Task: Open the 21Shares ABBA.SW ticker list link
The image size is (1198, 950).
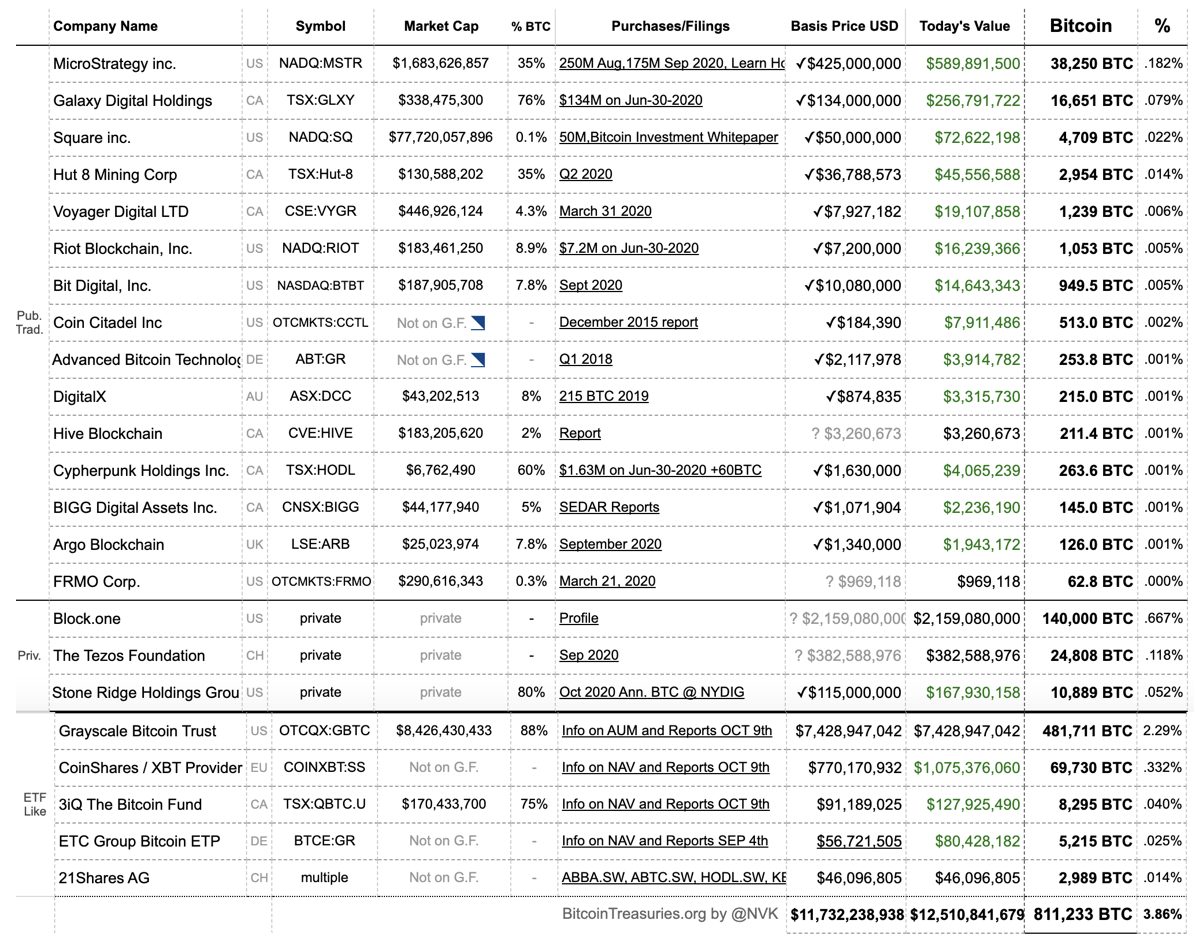Action: click(x=673, y=878)
